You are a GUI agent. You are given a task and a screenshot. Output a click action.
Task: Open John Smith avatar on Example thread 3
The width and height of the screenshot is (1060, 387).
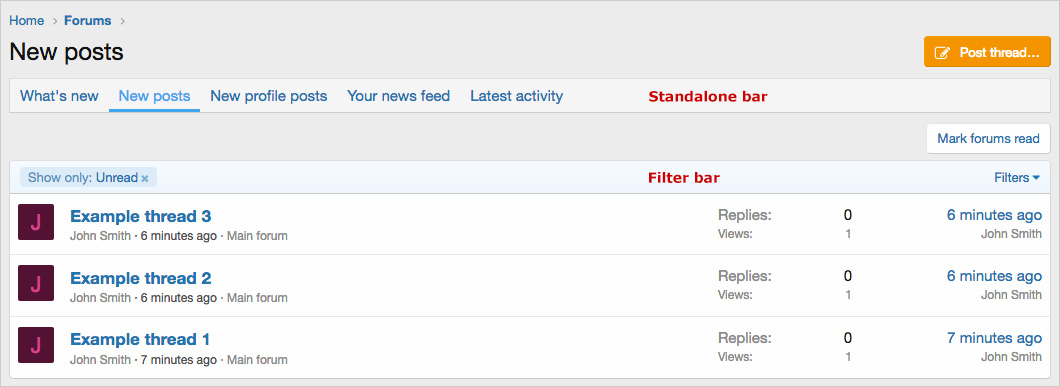pyautogui.click(x=36, y=222)
